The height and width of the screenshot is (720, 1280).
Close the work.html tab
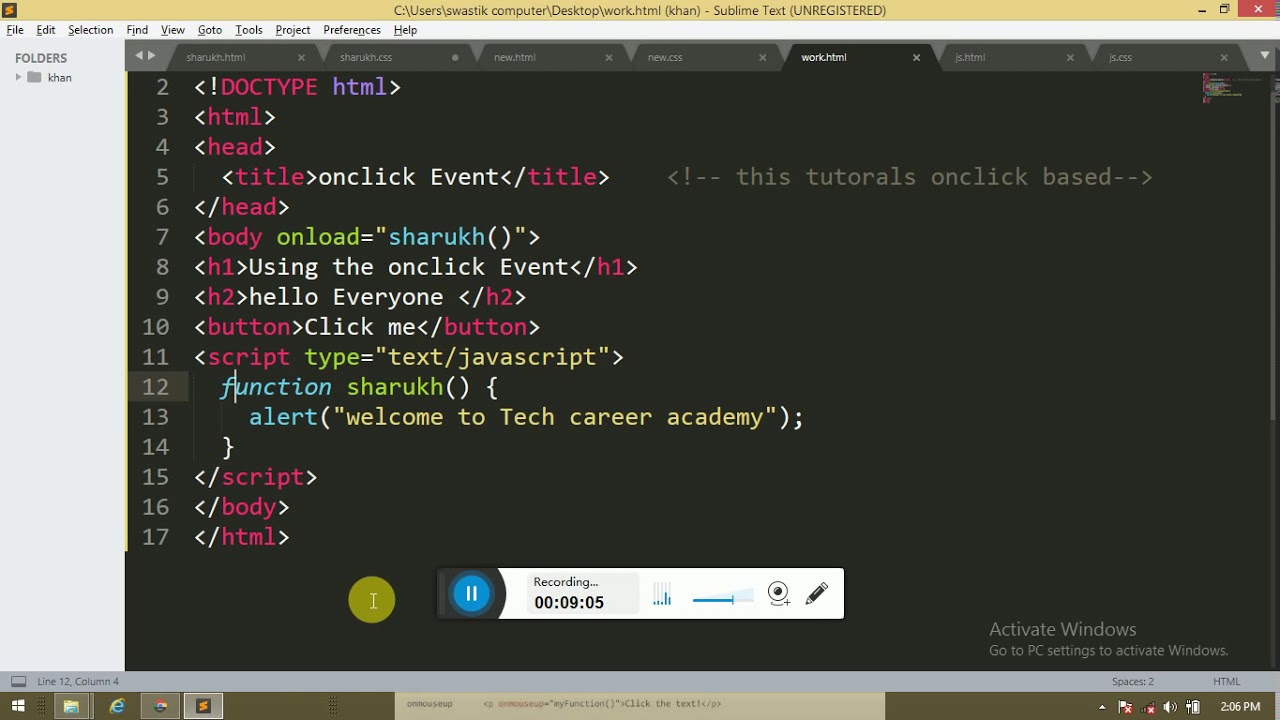[916, 57]
